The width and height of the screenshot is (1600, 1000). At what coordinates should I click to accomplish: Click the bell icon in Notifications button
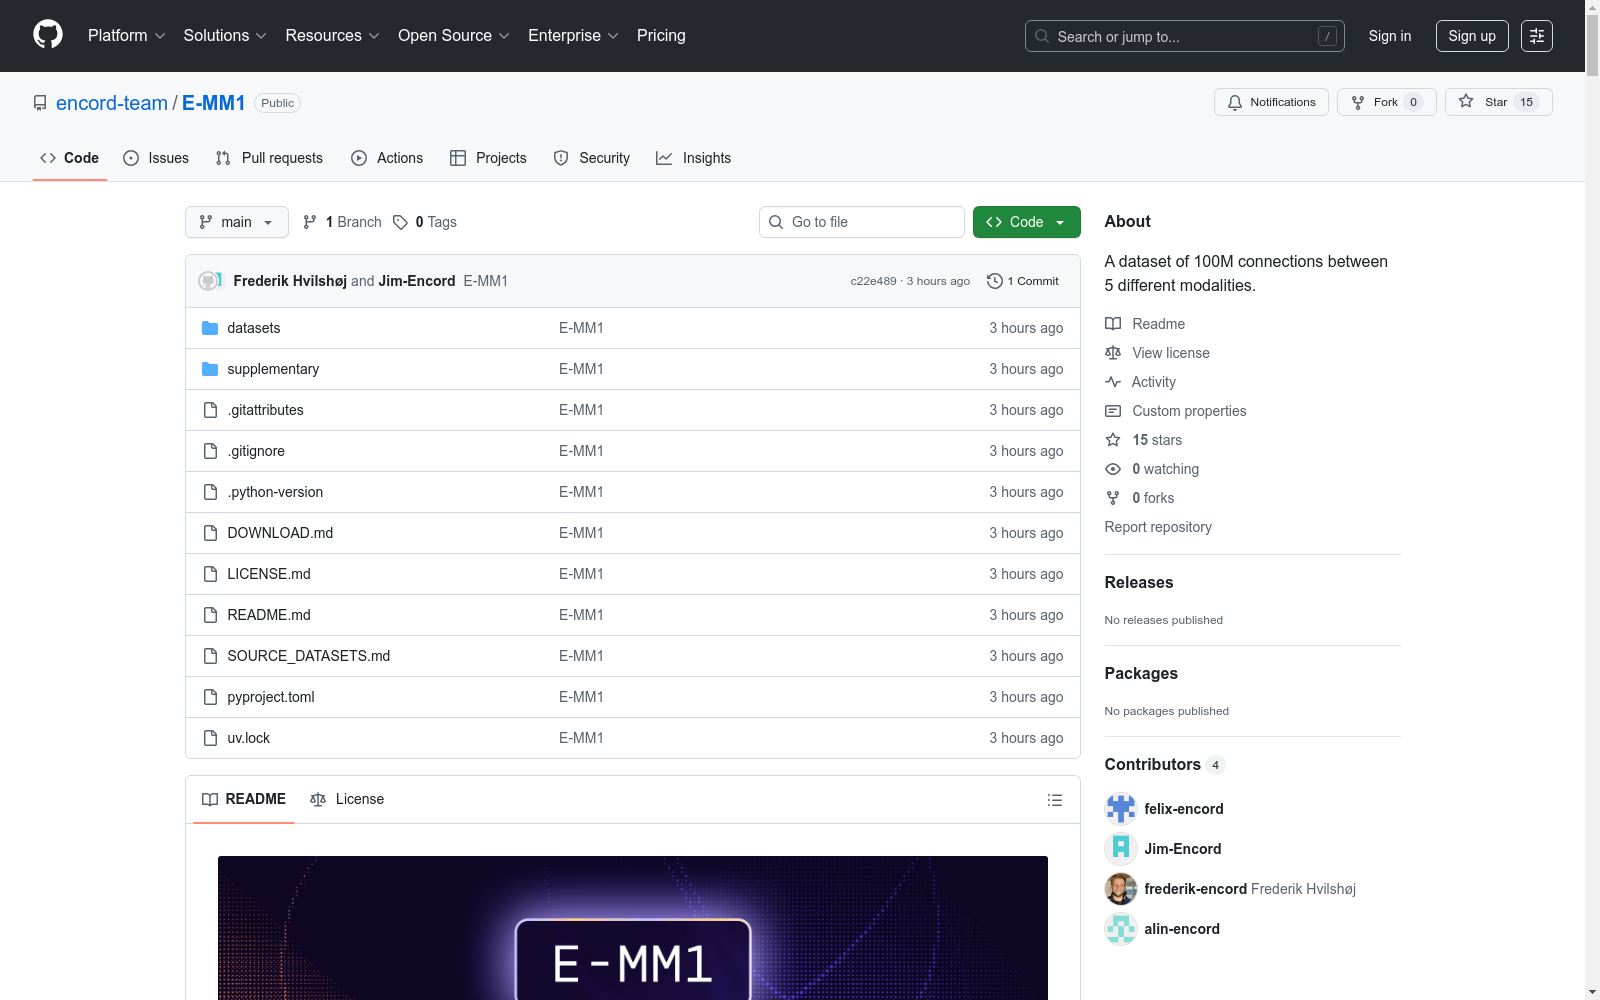coord(1235,102)
